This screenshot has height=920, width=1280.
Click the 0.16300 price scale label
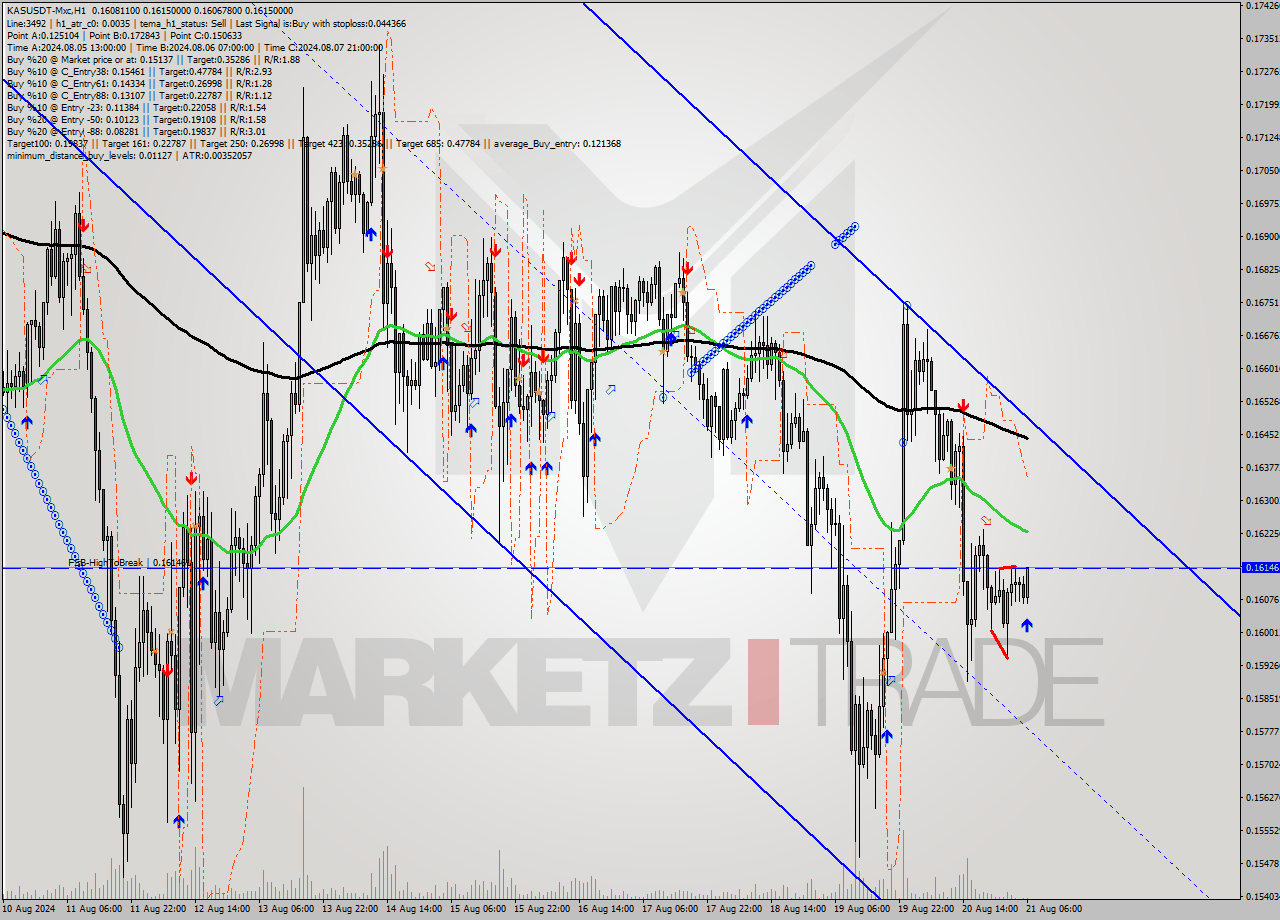(x=1262, y=500)
